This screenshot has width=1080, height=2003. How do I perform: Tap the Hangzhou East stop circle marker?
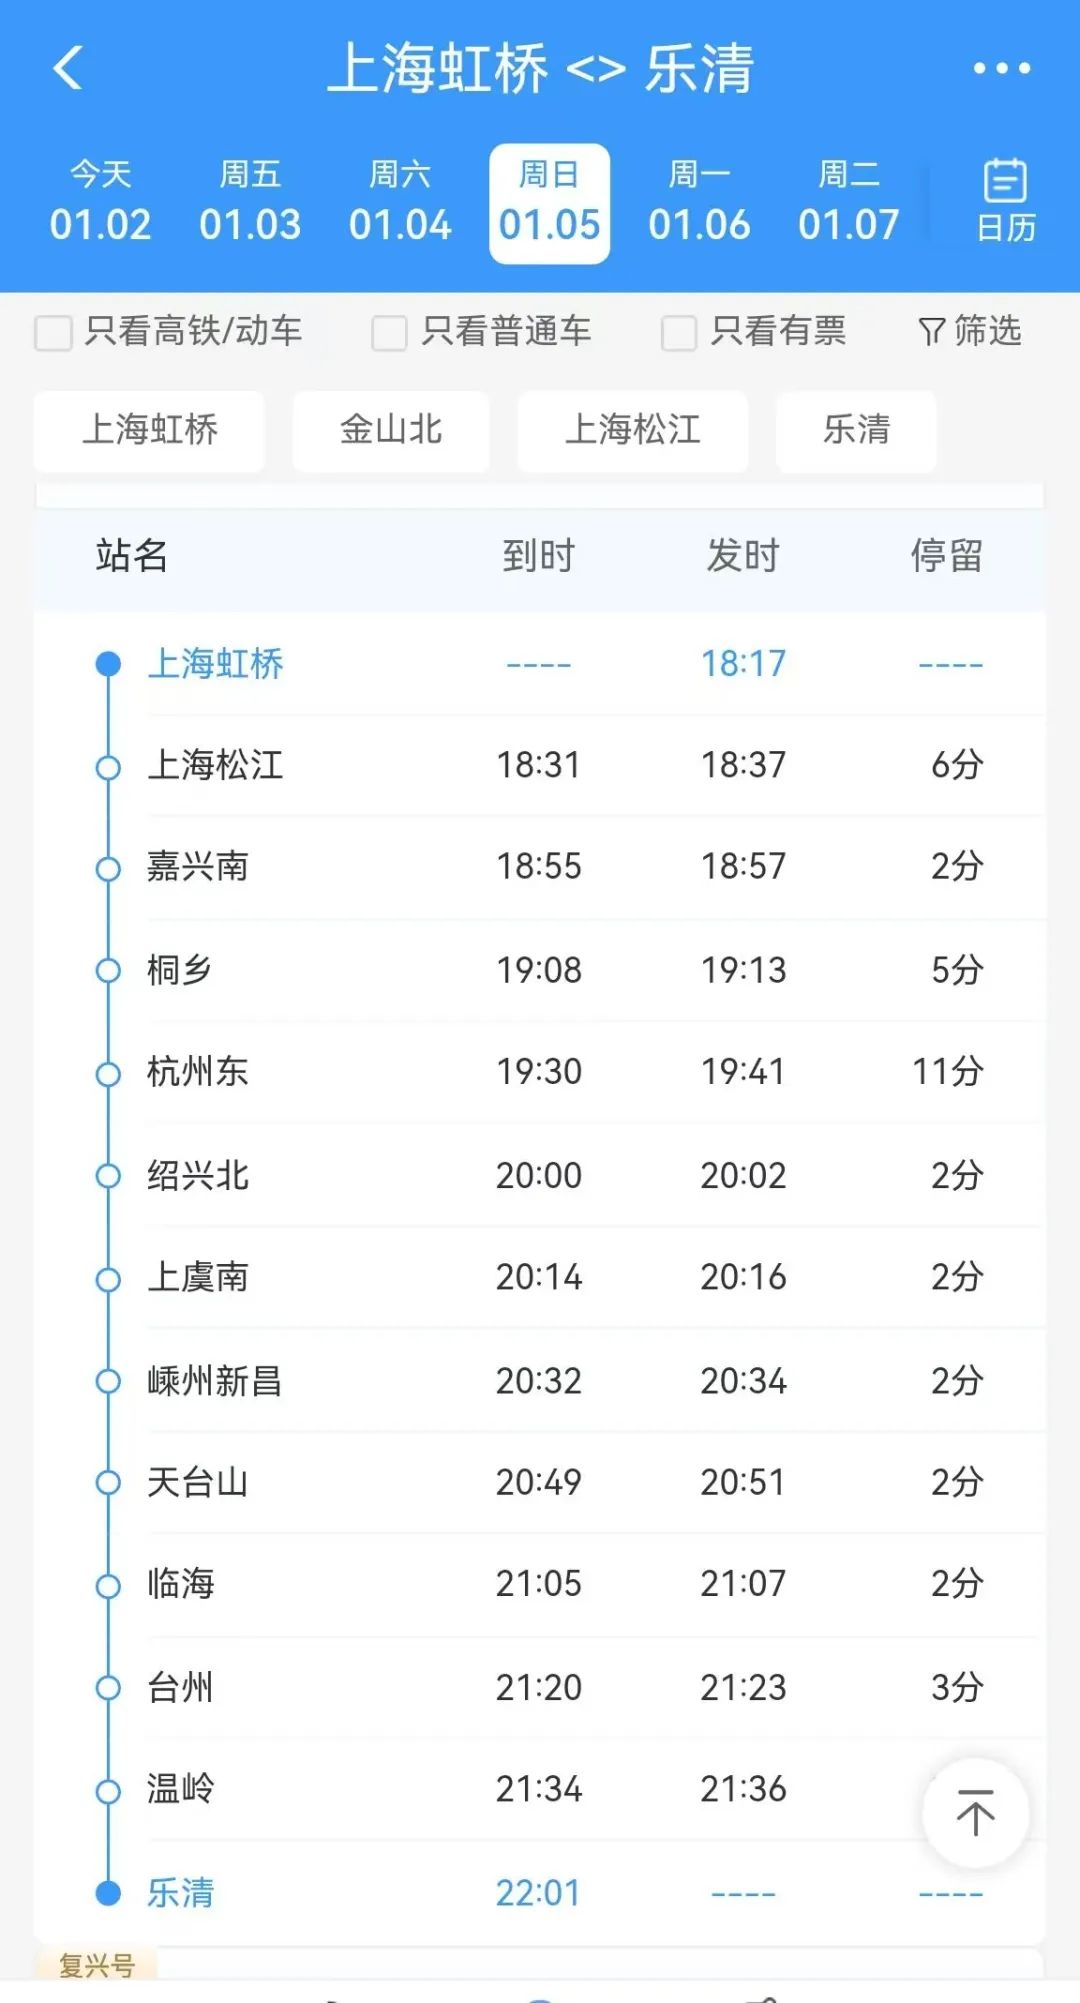click(108, 1073)
